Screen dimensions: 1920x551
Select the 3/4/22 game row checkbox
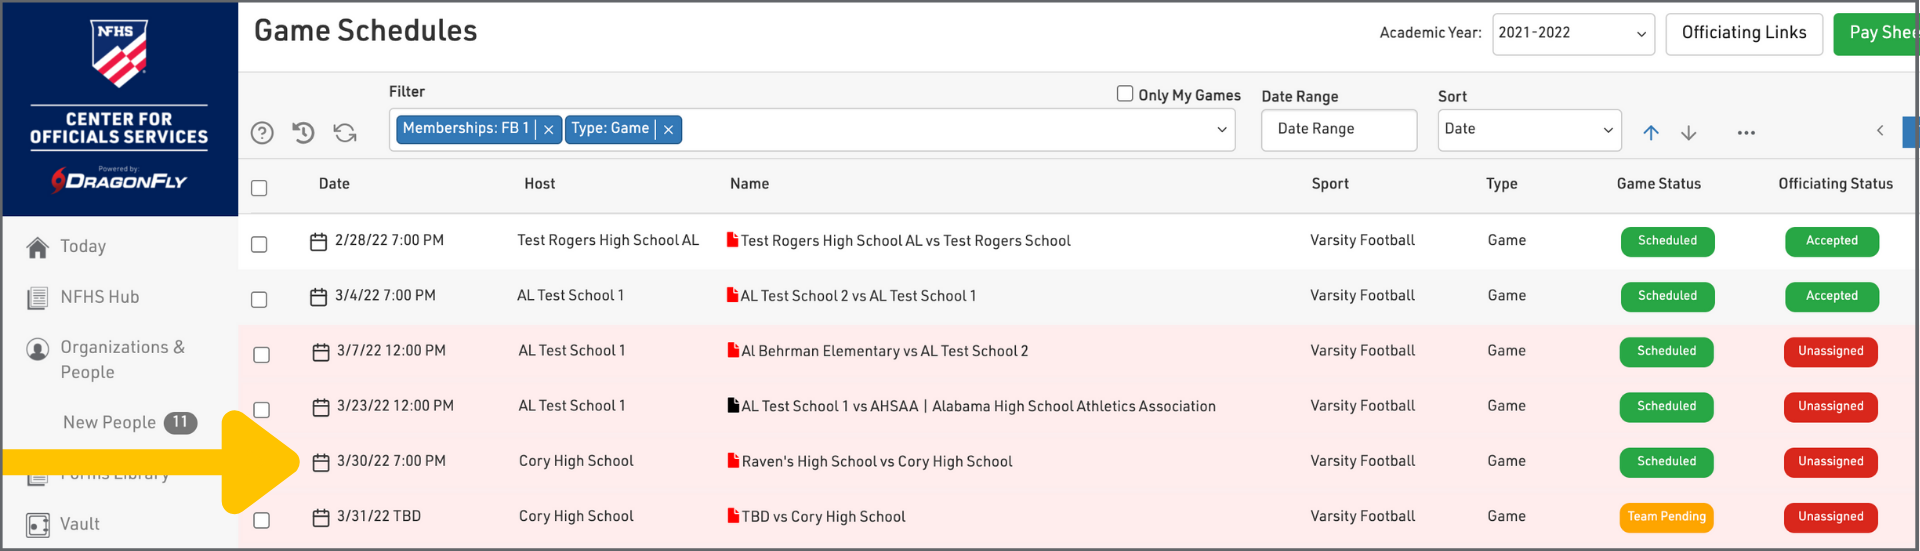click(x=259, y=299)
